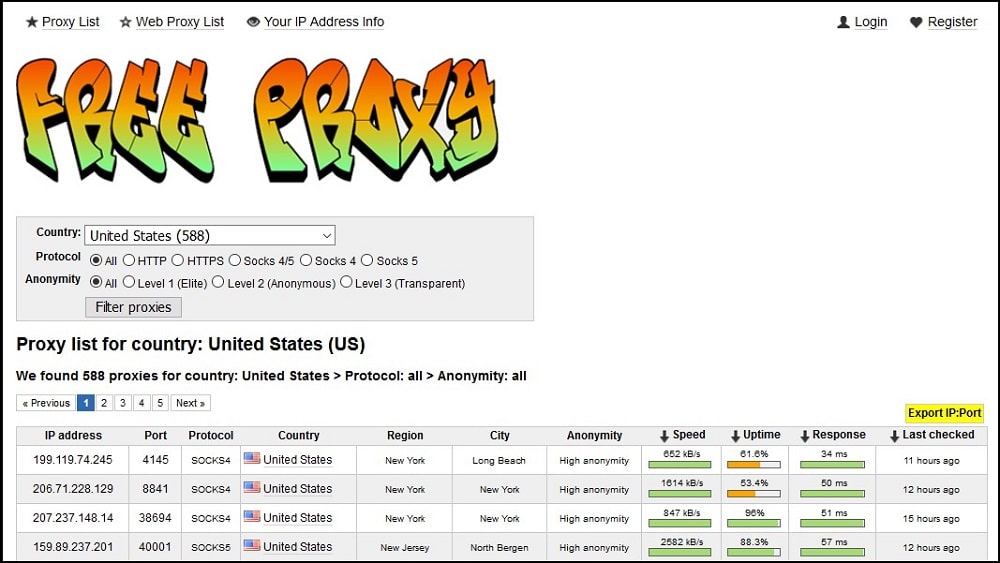
Task: Select the HTTP protocol radio button
Action: (129, 260)
